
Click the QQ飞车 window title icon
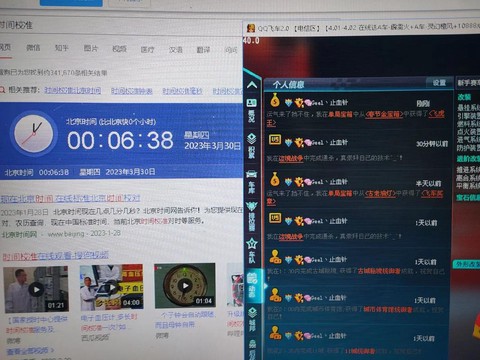251,28
